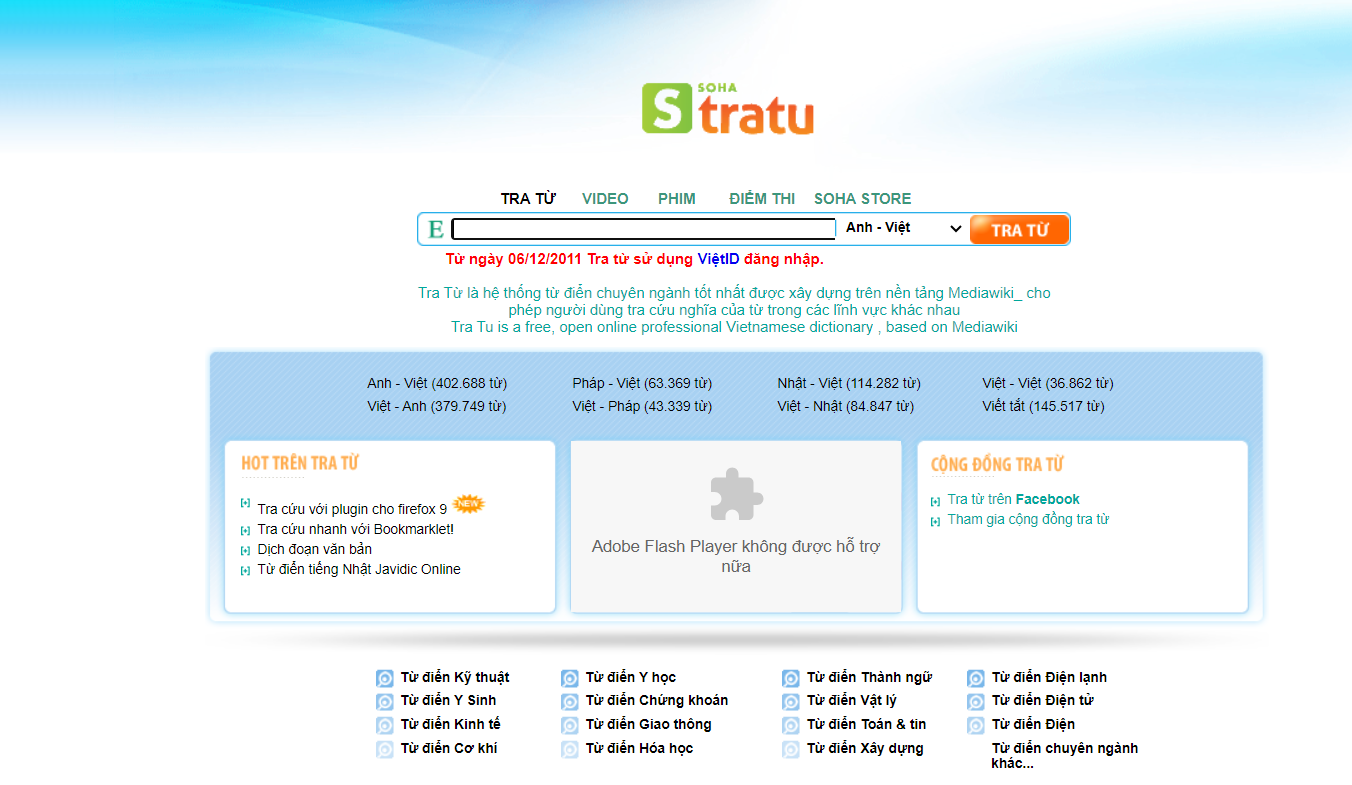Image resolution: width=1352 pixels, height=785 pixels.
Task: Open Từ điển Hóa học text link
Action: click(x=639, y=748)
